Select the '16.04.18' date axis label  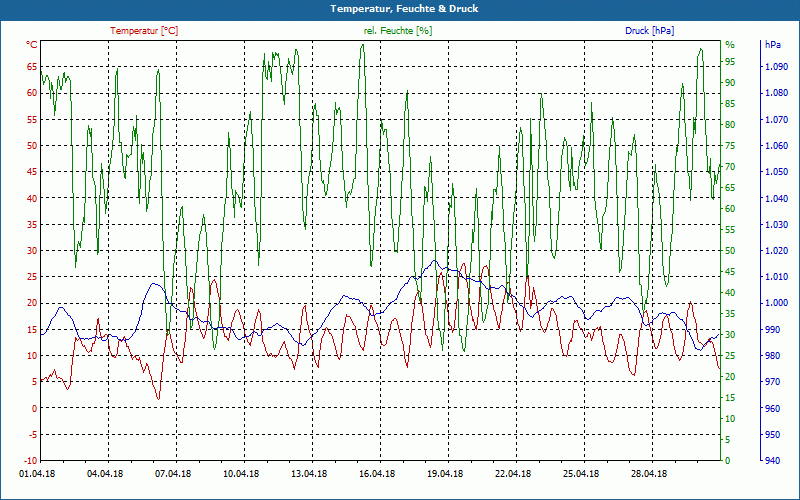(378, 473)
